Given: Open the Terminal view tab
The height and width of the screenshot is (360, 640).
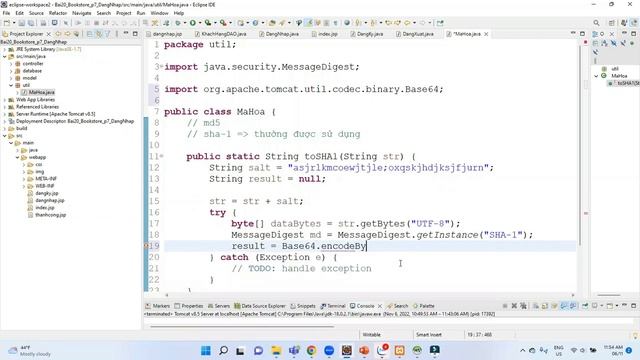Looking at the screenshot, I should click(333, 306).
